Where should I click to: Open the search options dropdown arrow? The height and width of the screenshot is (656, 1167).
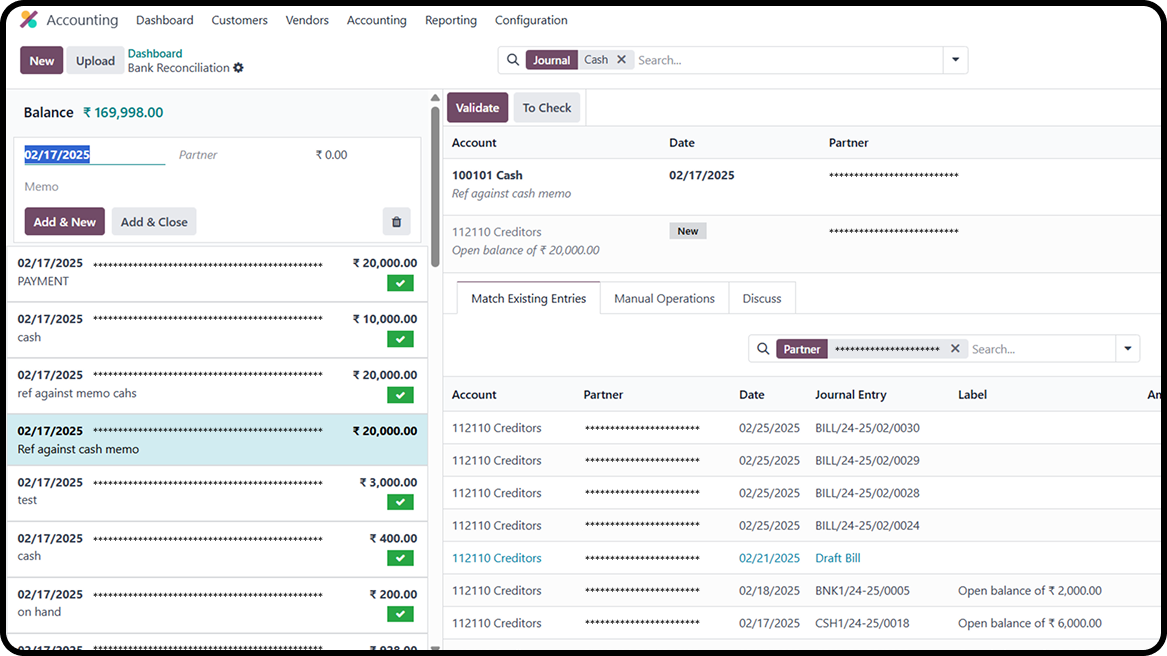[954, 59]
